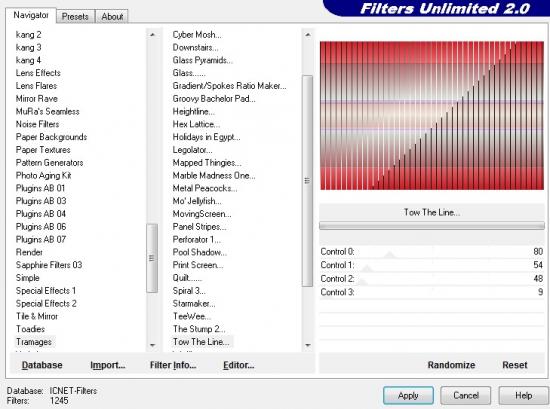Open the About tab

click(x=112, y=16)
